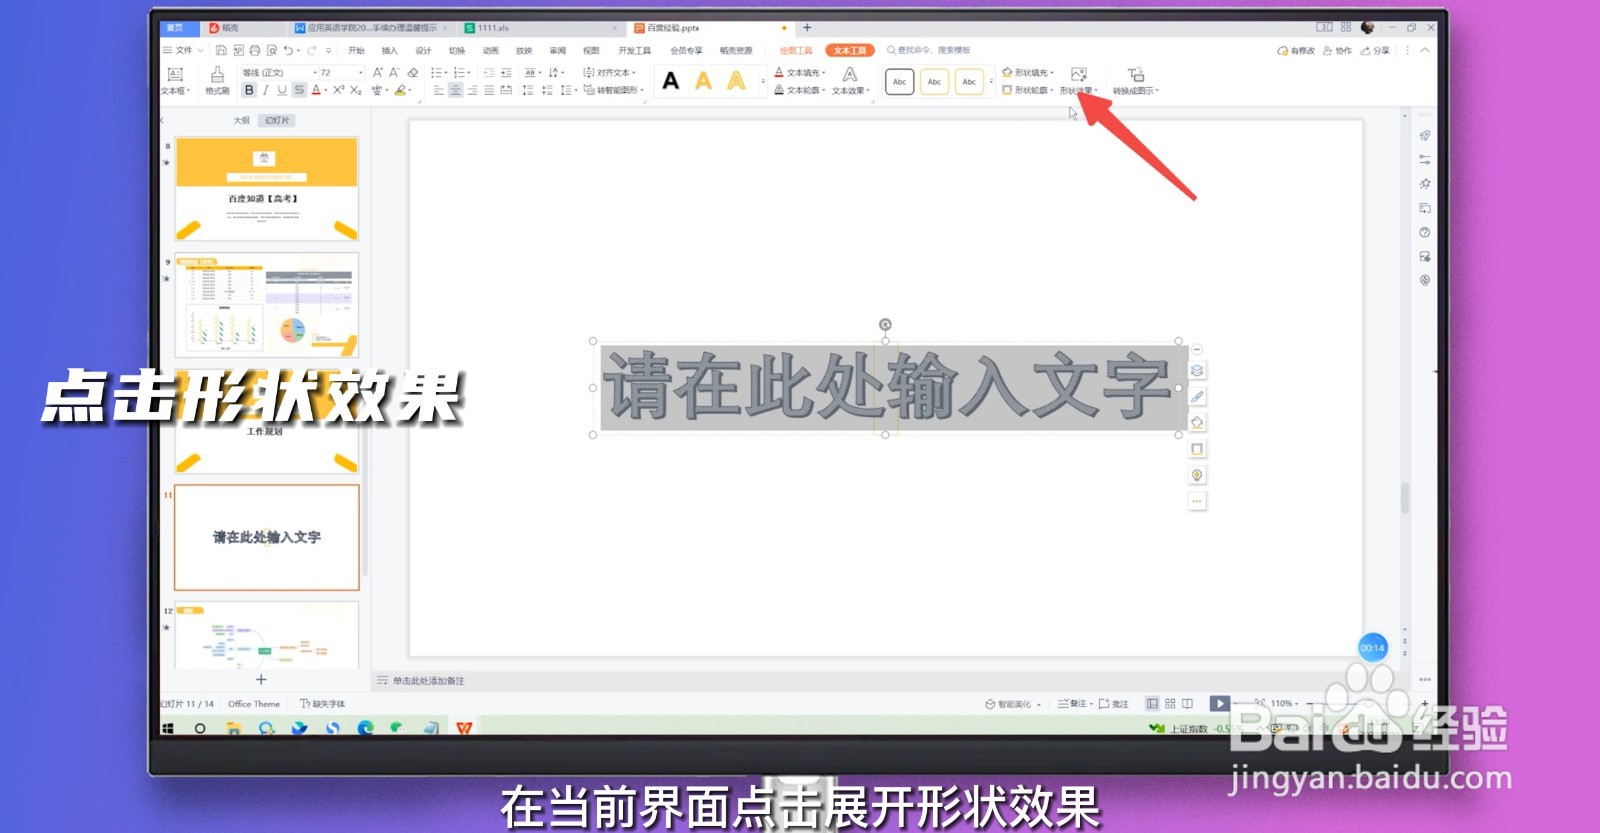The height and width of the screenshot is (833, 1600).
Task: Expand Shape Effects (形状效果) menu
Action: click(1079, 81)
